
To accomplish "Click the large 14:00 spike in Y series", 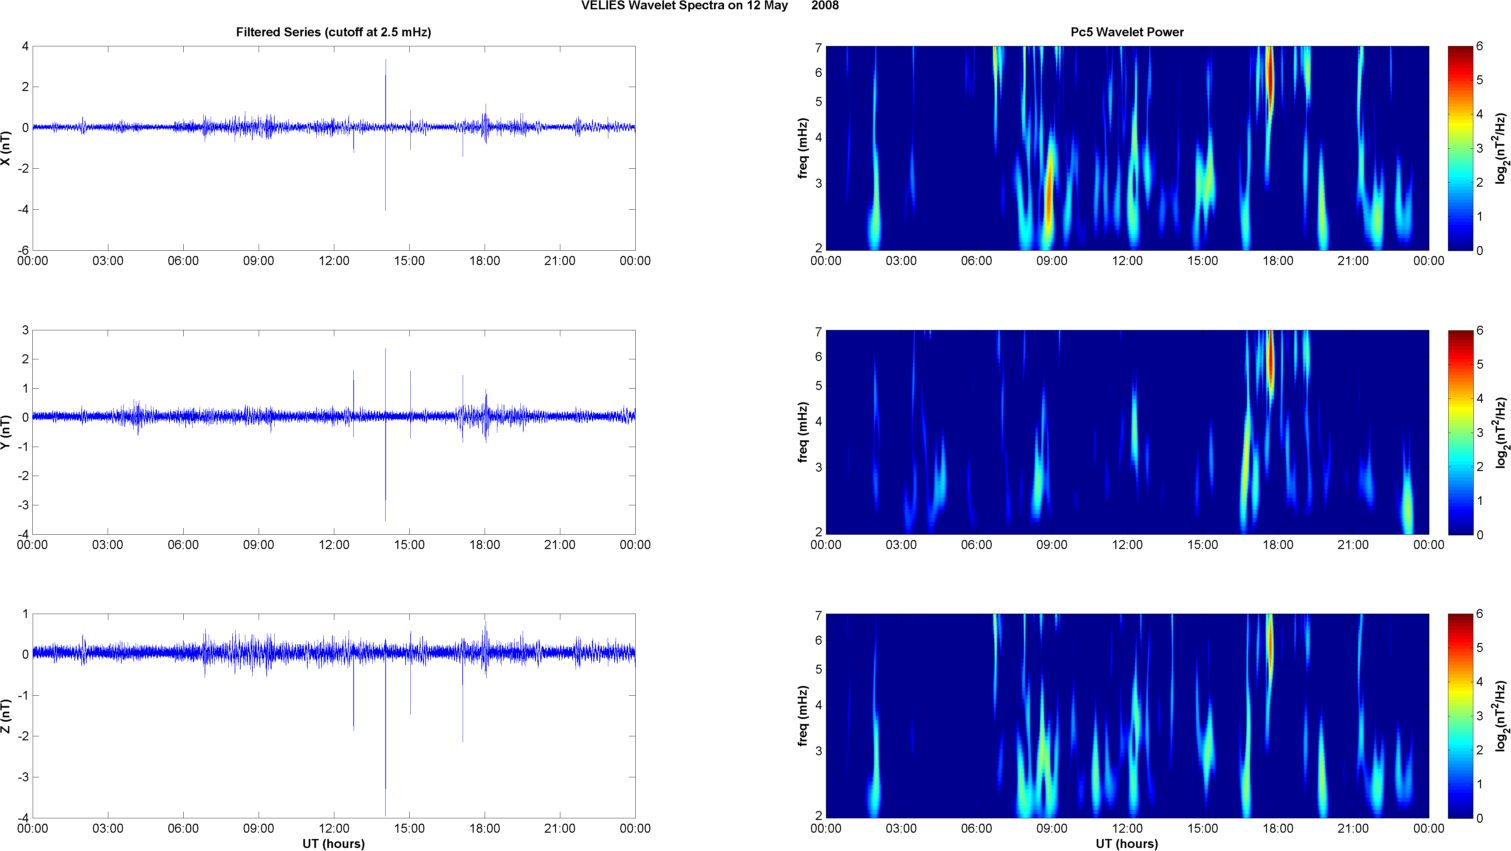I will click(x=385, y=435).
